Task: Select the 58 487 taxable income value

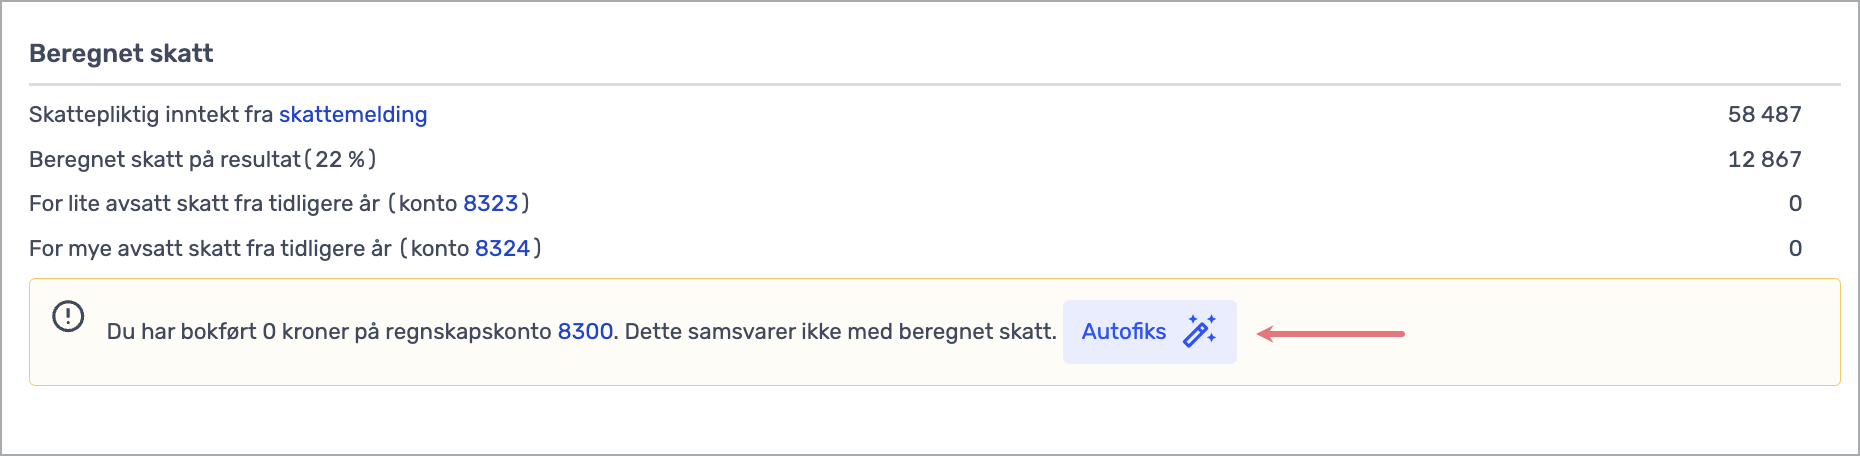Action: (x=1764, y=115)
